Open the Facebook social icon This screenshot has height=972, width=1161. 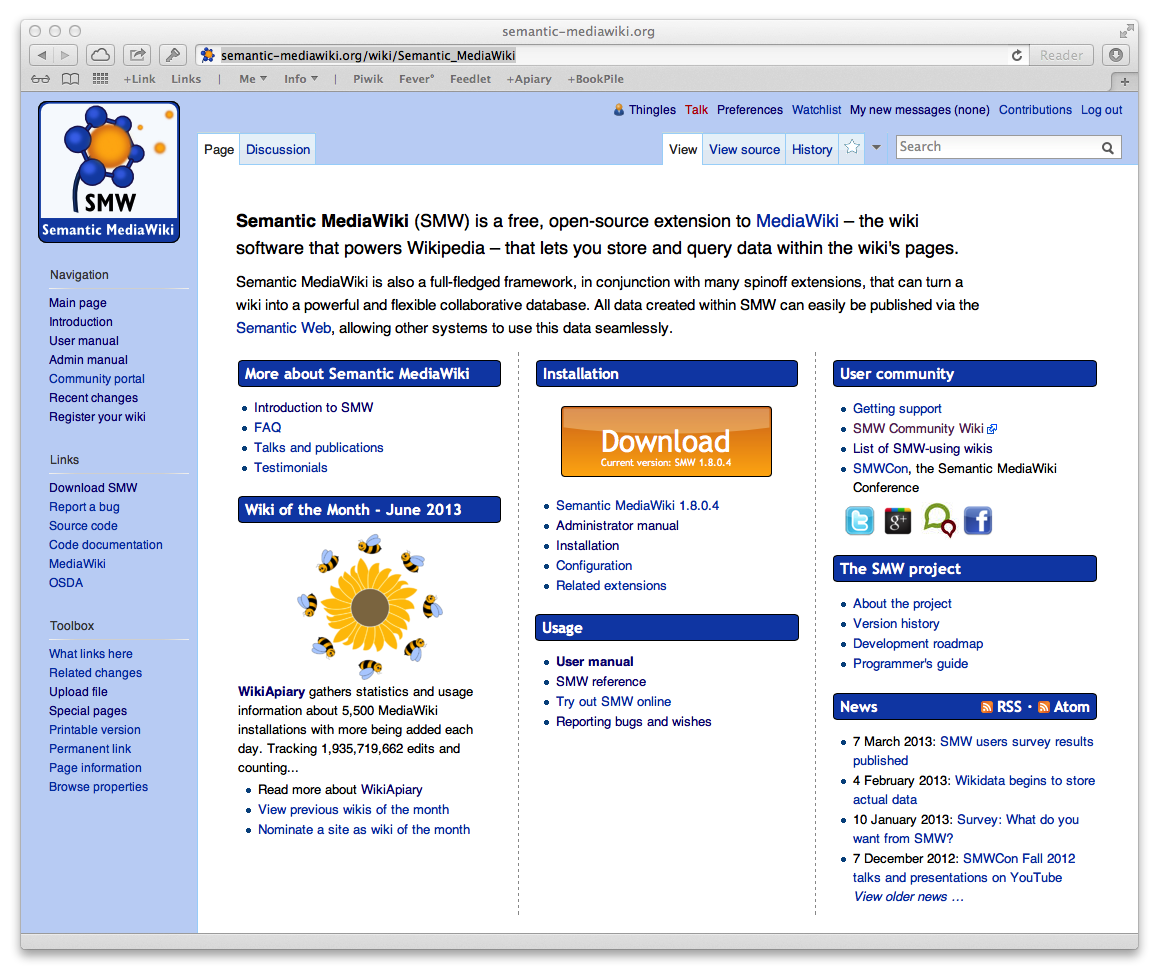[x=977, y=520]
